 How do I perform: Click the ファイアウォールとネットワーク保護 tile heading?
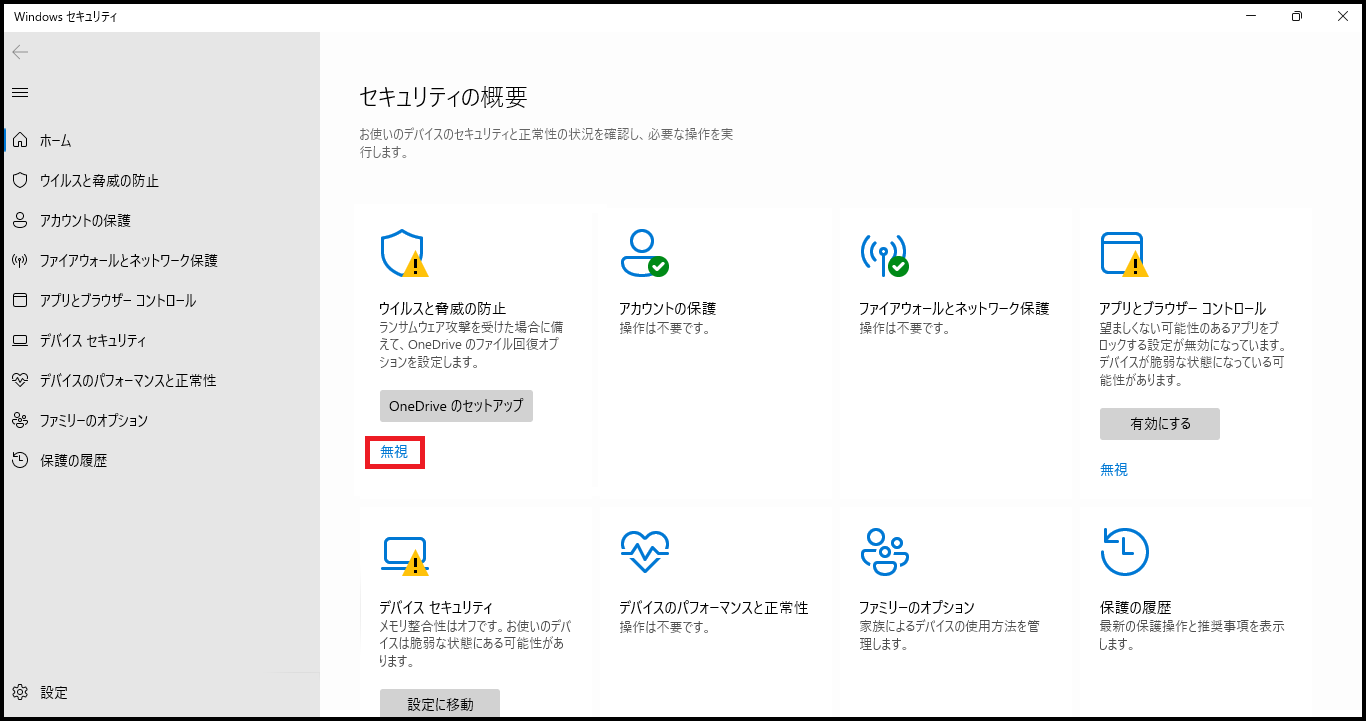pos(954,309)
